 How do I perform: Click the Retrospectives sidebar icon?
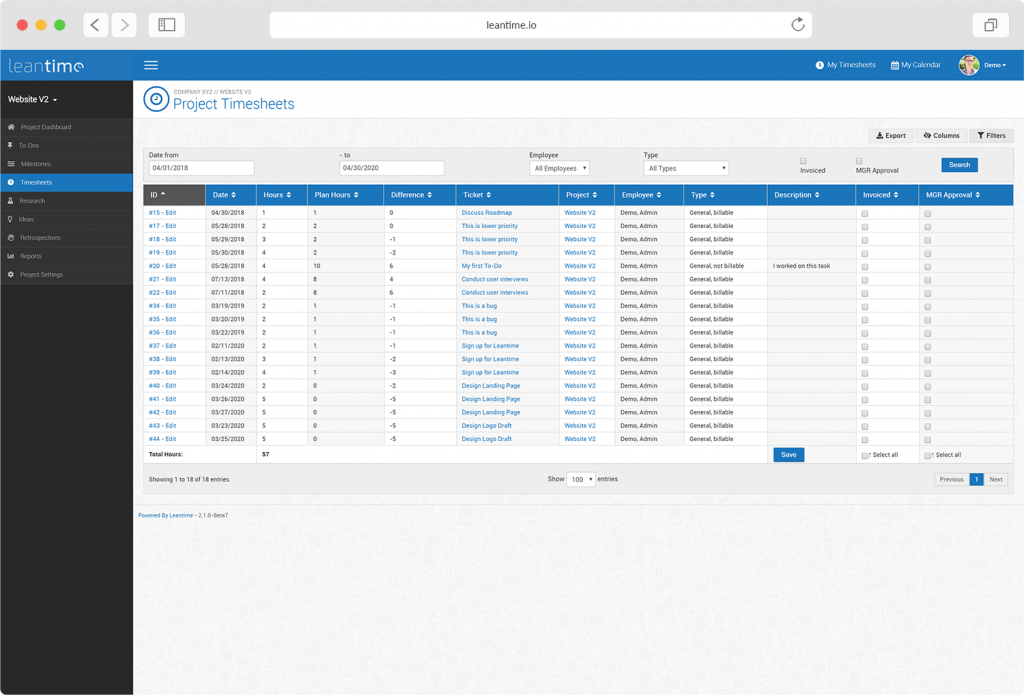click(x=11, y=238)
